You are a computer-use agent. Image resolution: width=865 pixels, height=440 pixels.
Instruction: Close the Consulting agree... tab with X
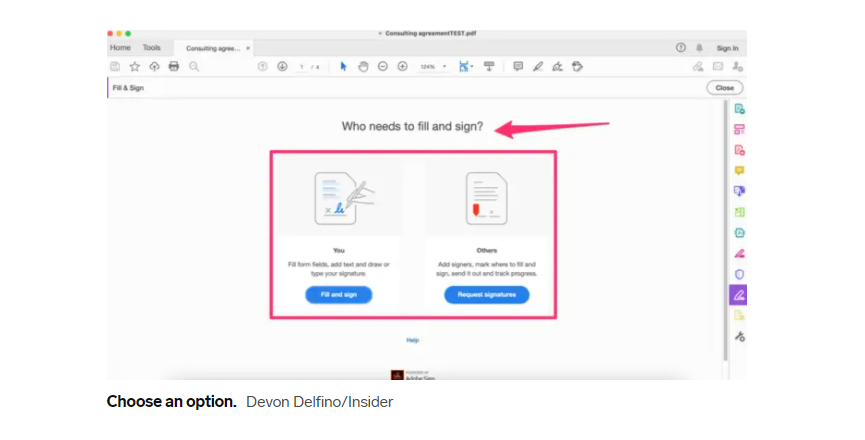248,49
